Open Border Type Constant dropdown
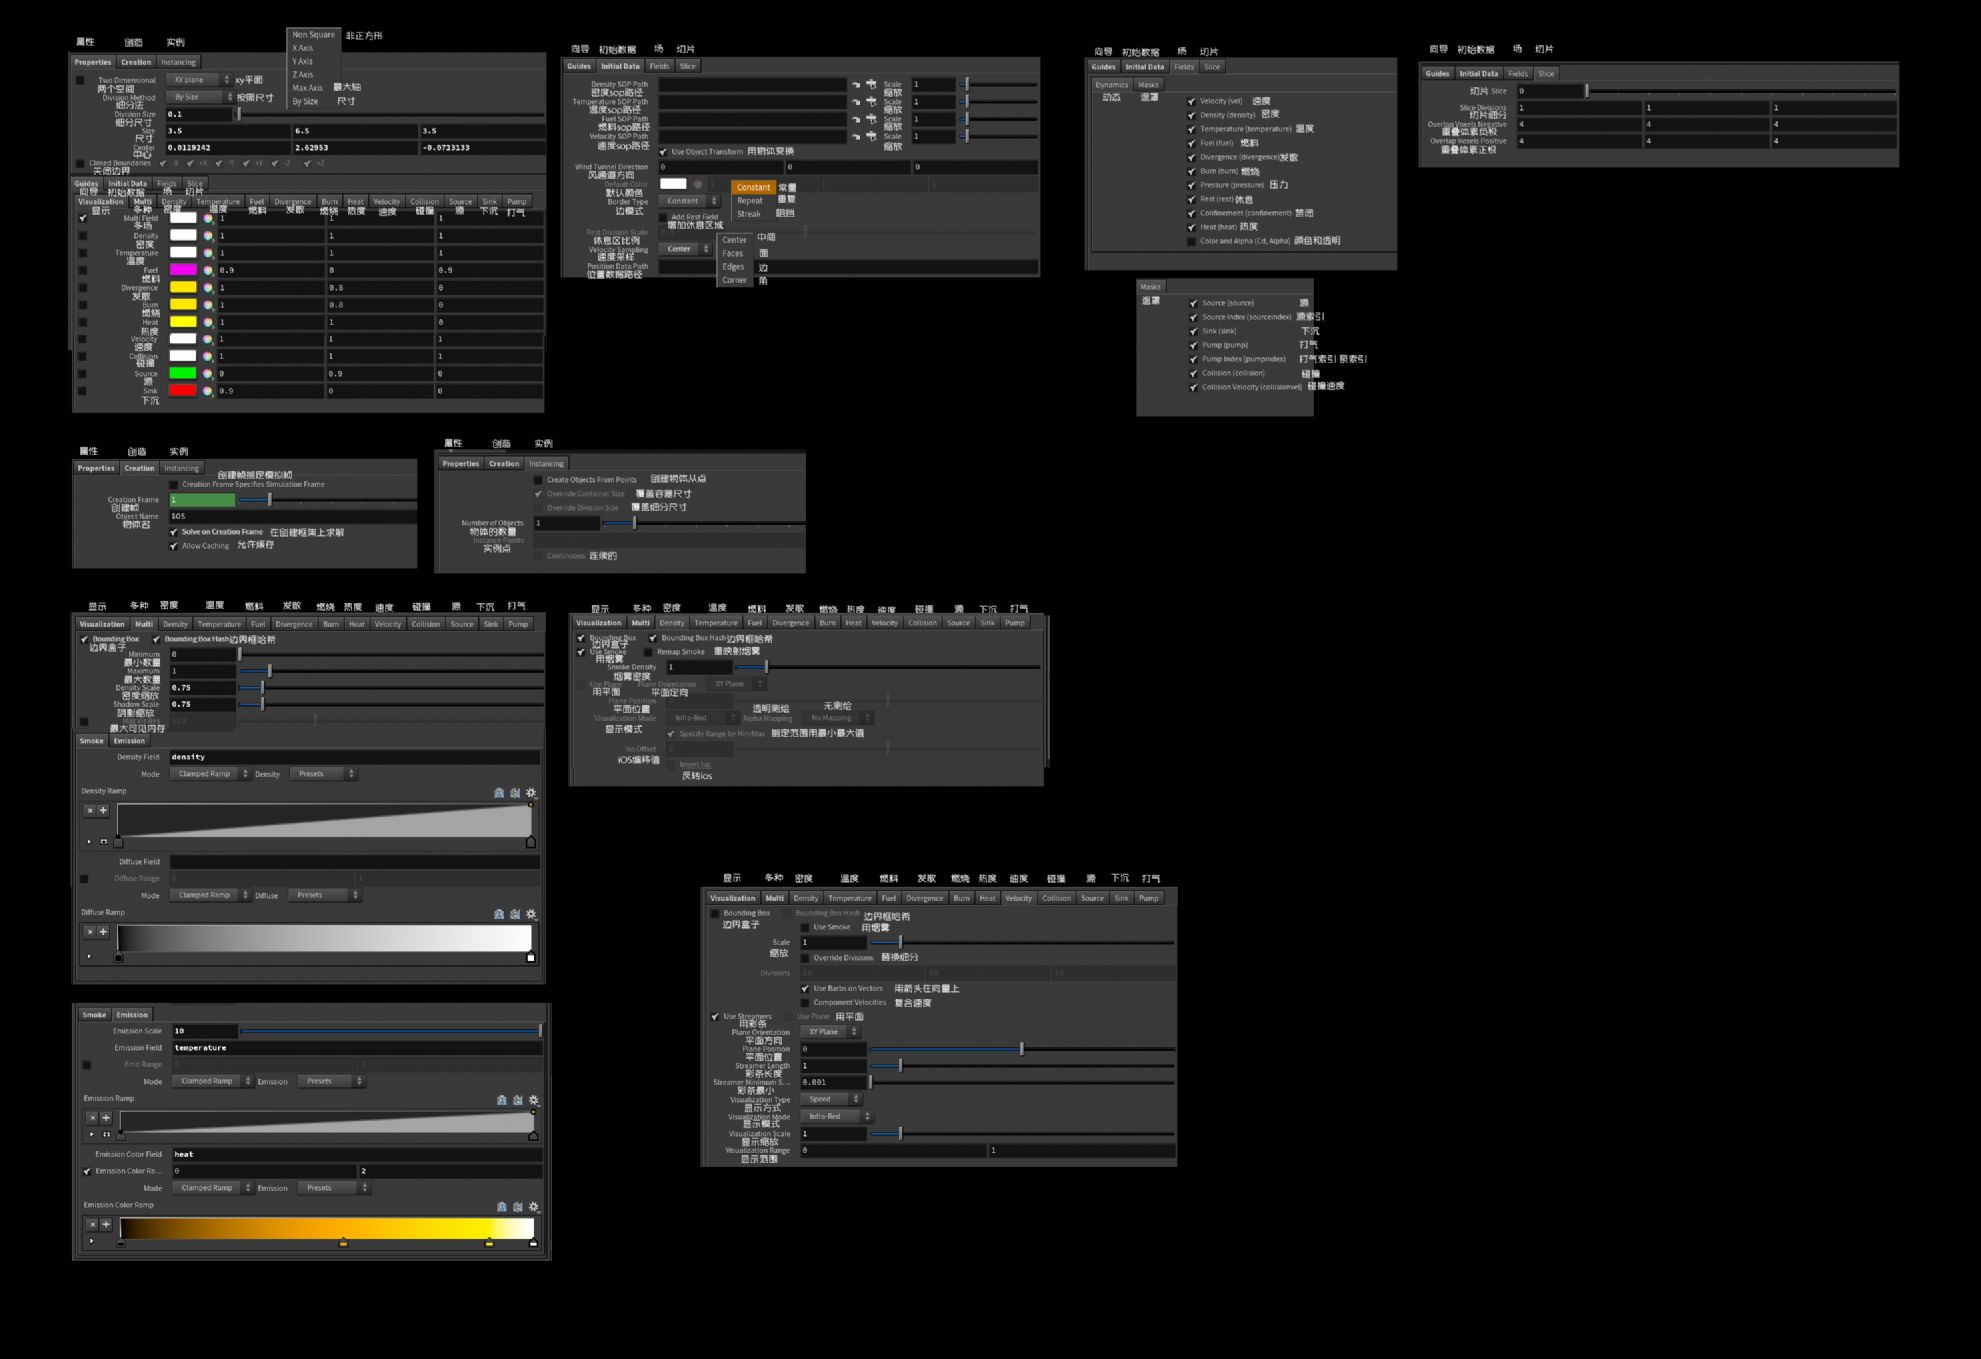 coord(689,201)
